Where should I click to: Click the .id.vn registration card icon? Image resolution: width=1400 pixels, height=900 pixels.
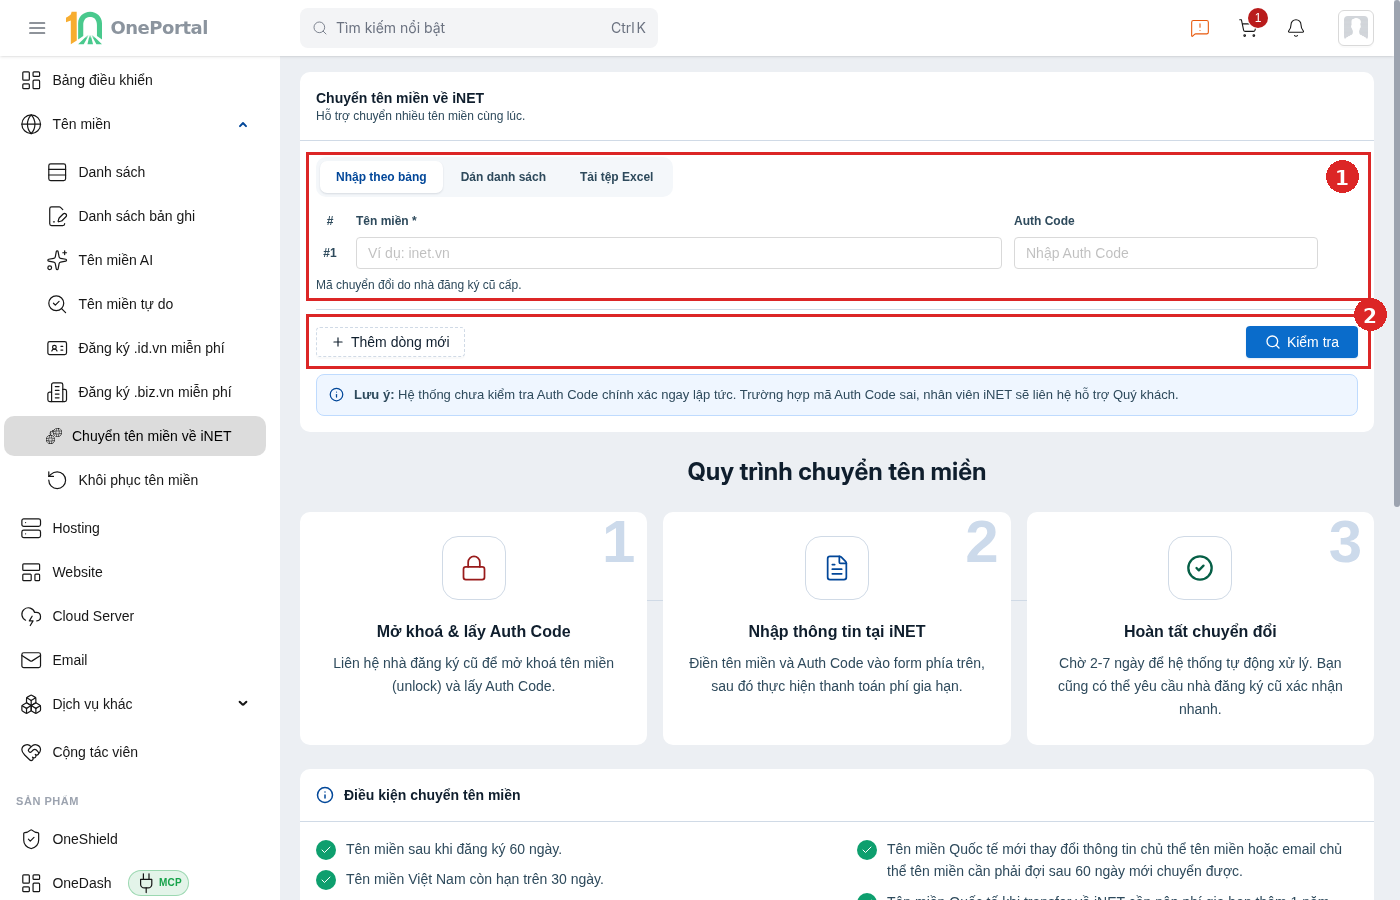pyautogui.click(x=57, y=348)
